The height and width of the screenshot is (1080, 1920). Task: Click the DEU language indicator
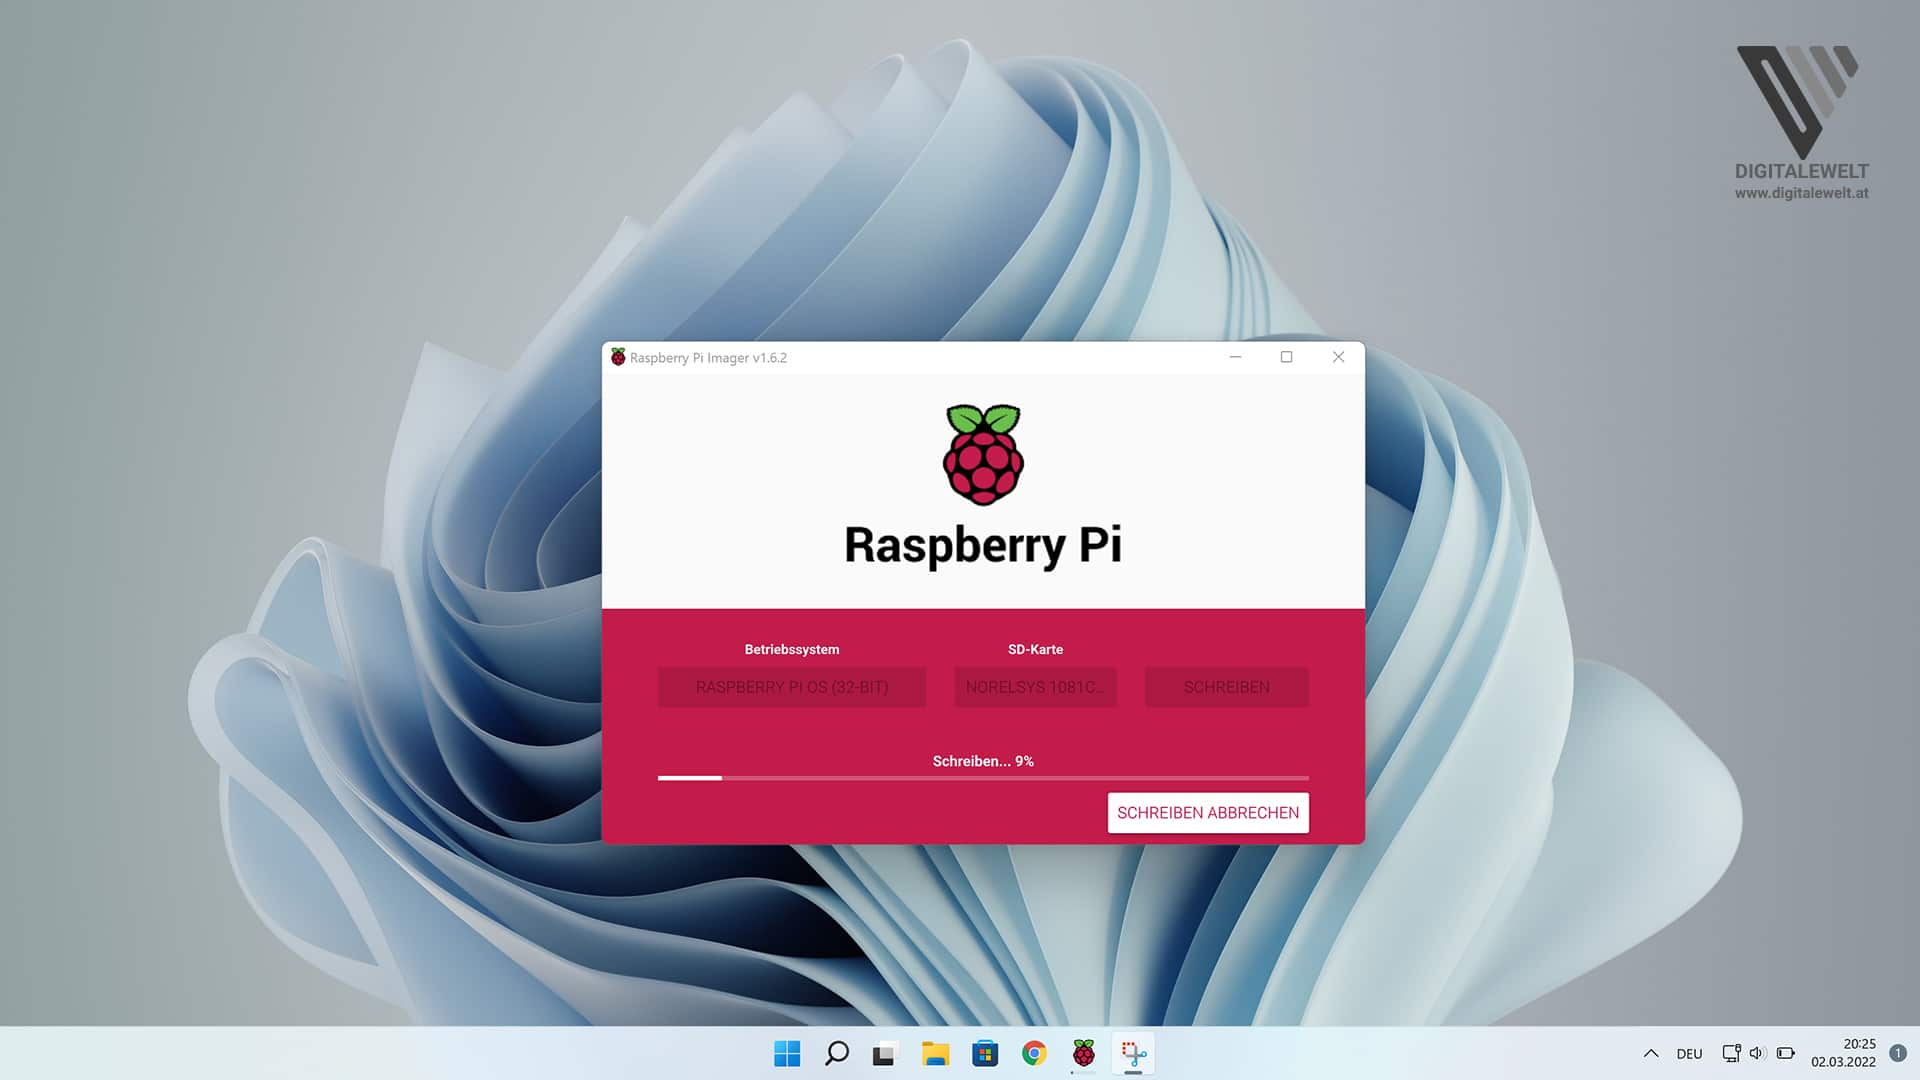(1689, 1054)
